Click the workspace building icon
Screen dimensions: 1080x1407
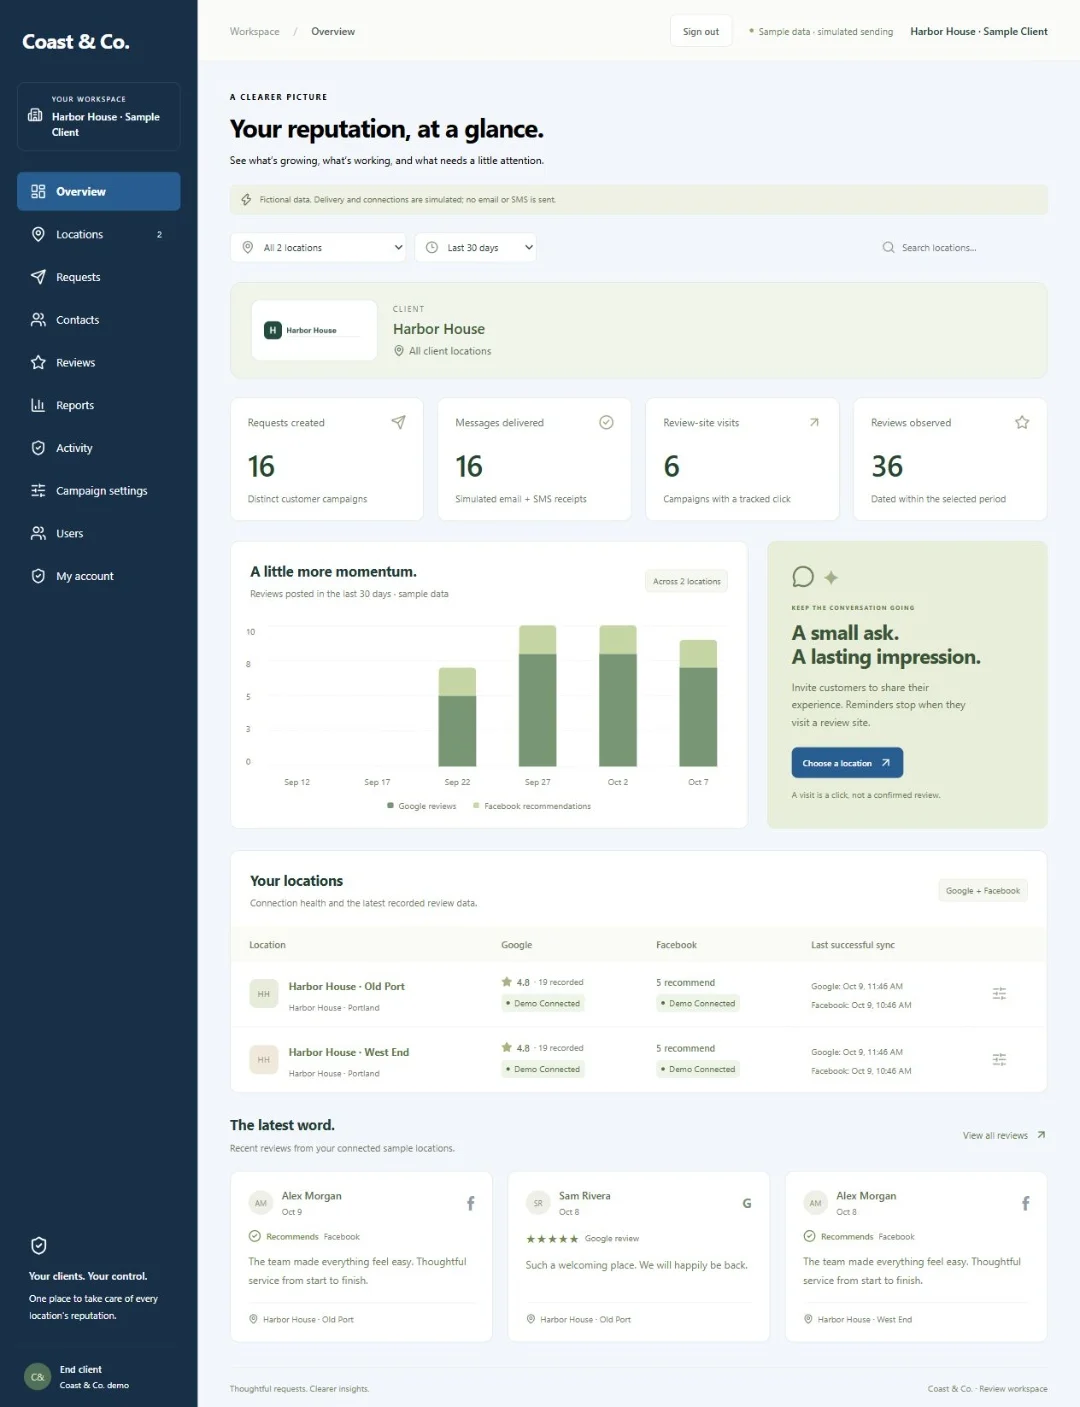tap(35, 116)
